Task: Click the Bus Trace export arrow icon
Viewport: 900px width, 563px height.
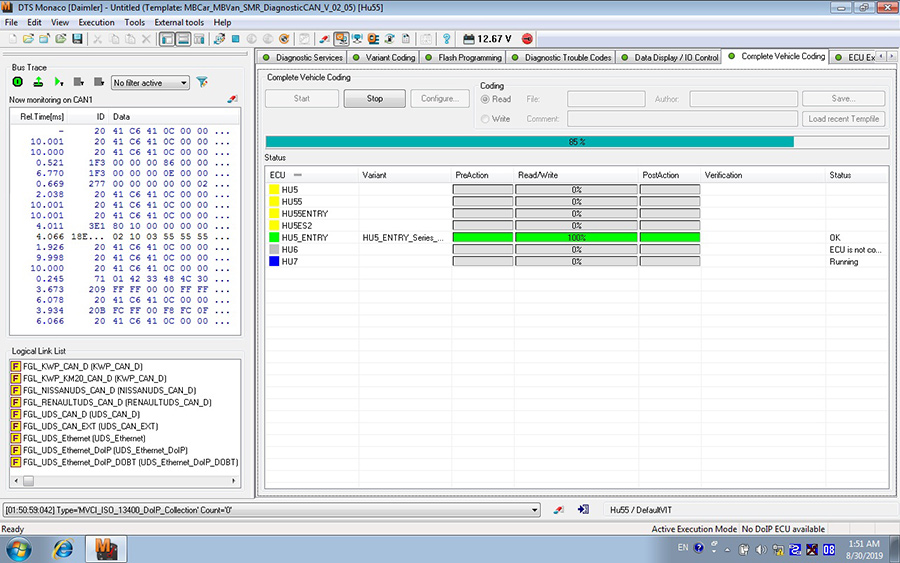Action: pos(38,82)
